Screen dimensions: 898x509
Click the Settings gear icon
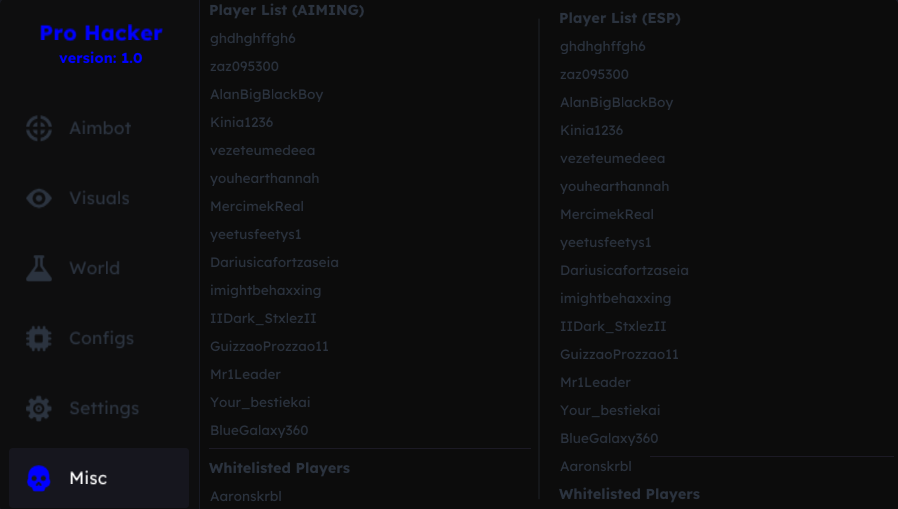coord(39,408)
